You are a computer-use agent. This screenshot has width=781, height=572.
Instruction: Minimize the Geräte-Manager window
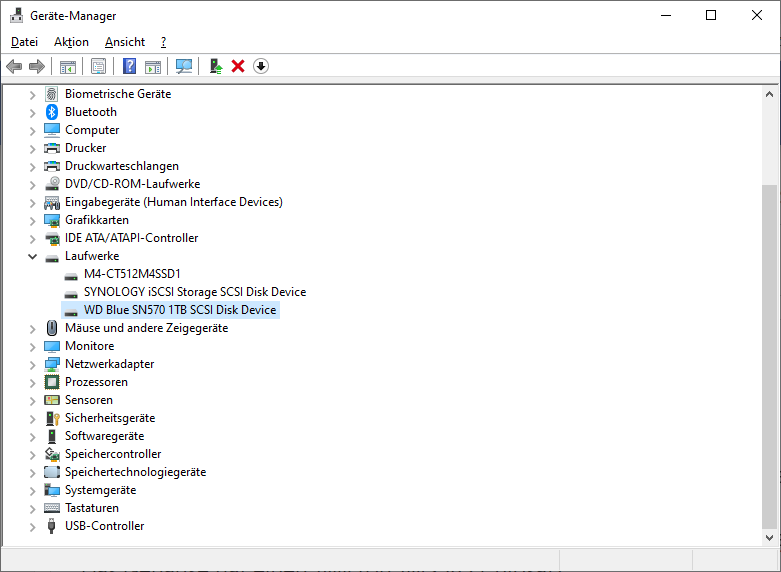[666, 15]
